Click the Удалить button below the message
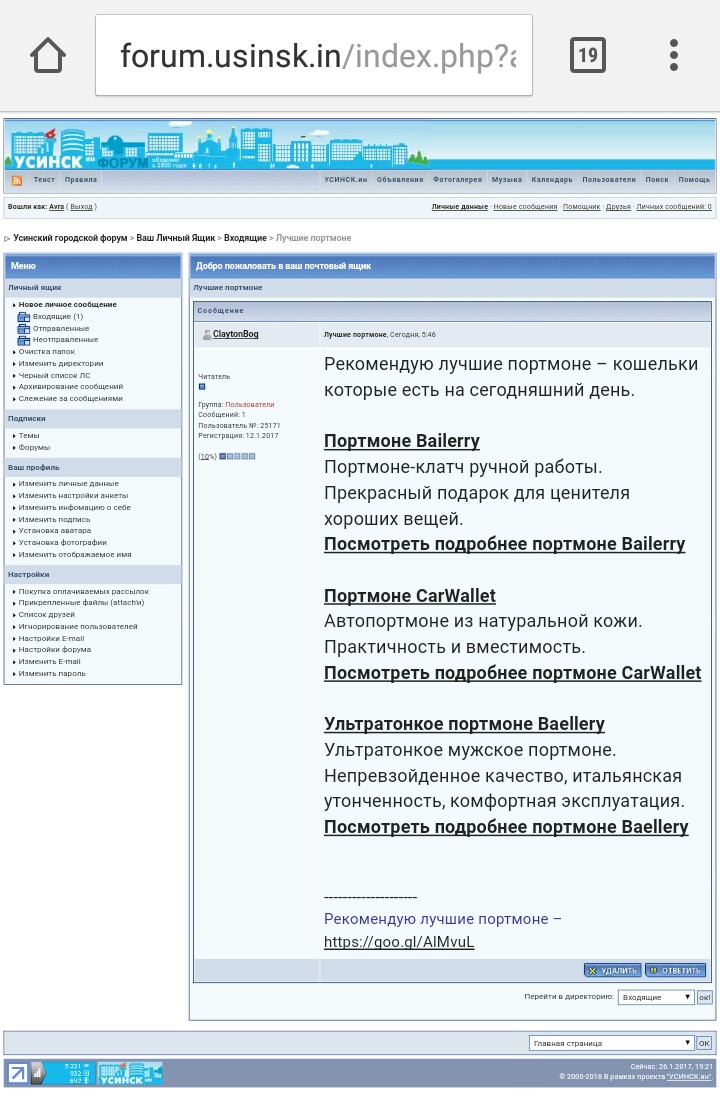This screenshot has width=720, height=1098. (x=612, y=970)
